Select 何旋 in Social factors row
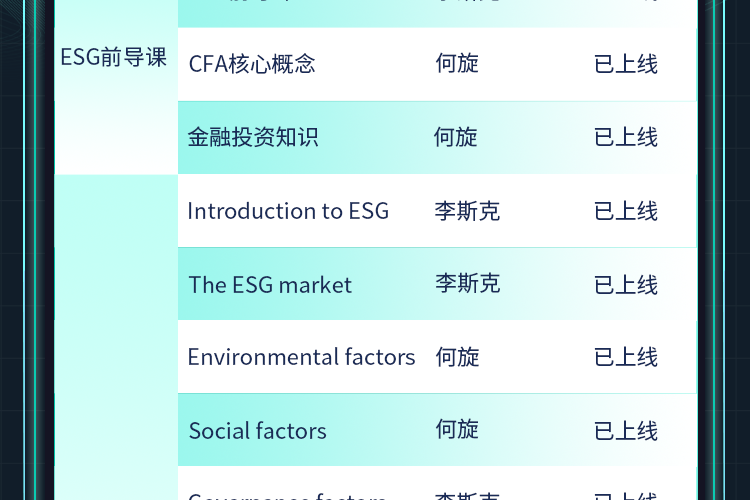 (x=457, y=430)
